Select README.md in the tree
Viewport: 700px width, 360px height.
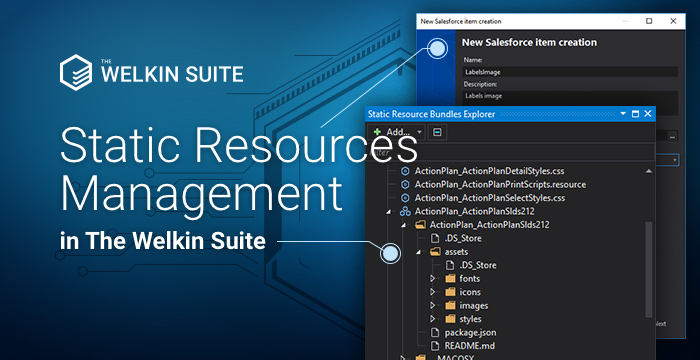click(470, 346)
